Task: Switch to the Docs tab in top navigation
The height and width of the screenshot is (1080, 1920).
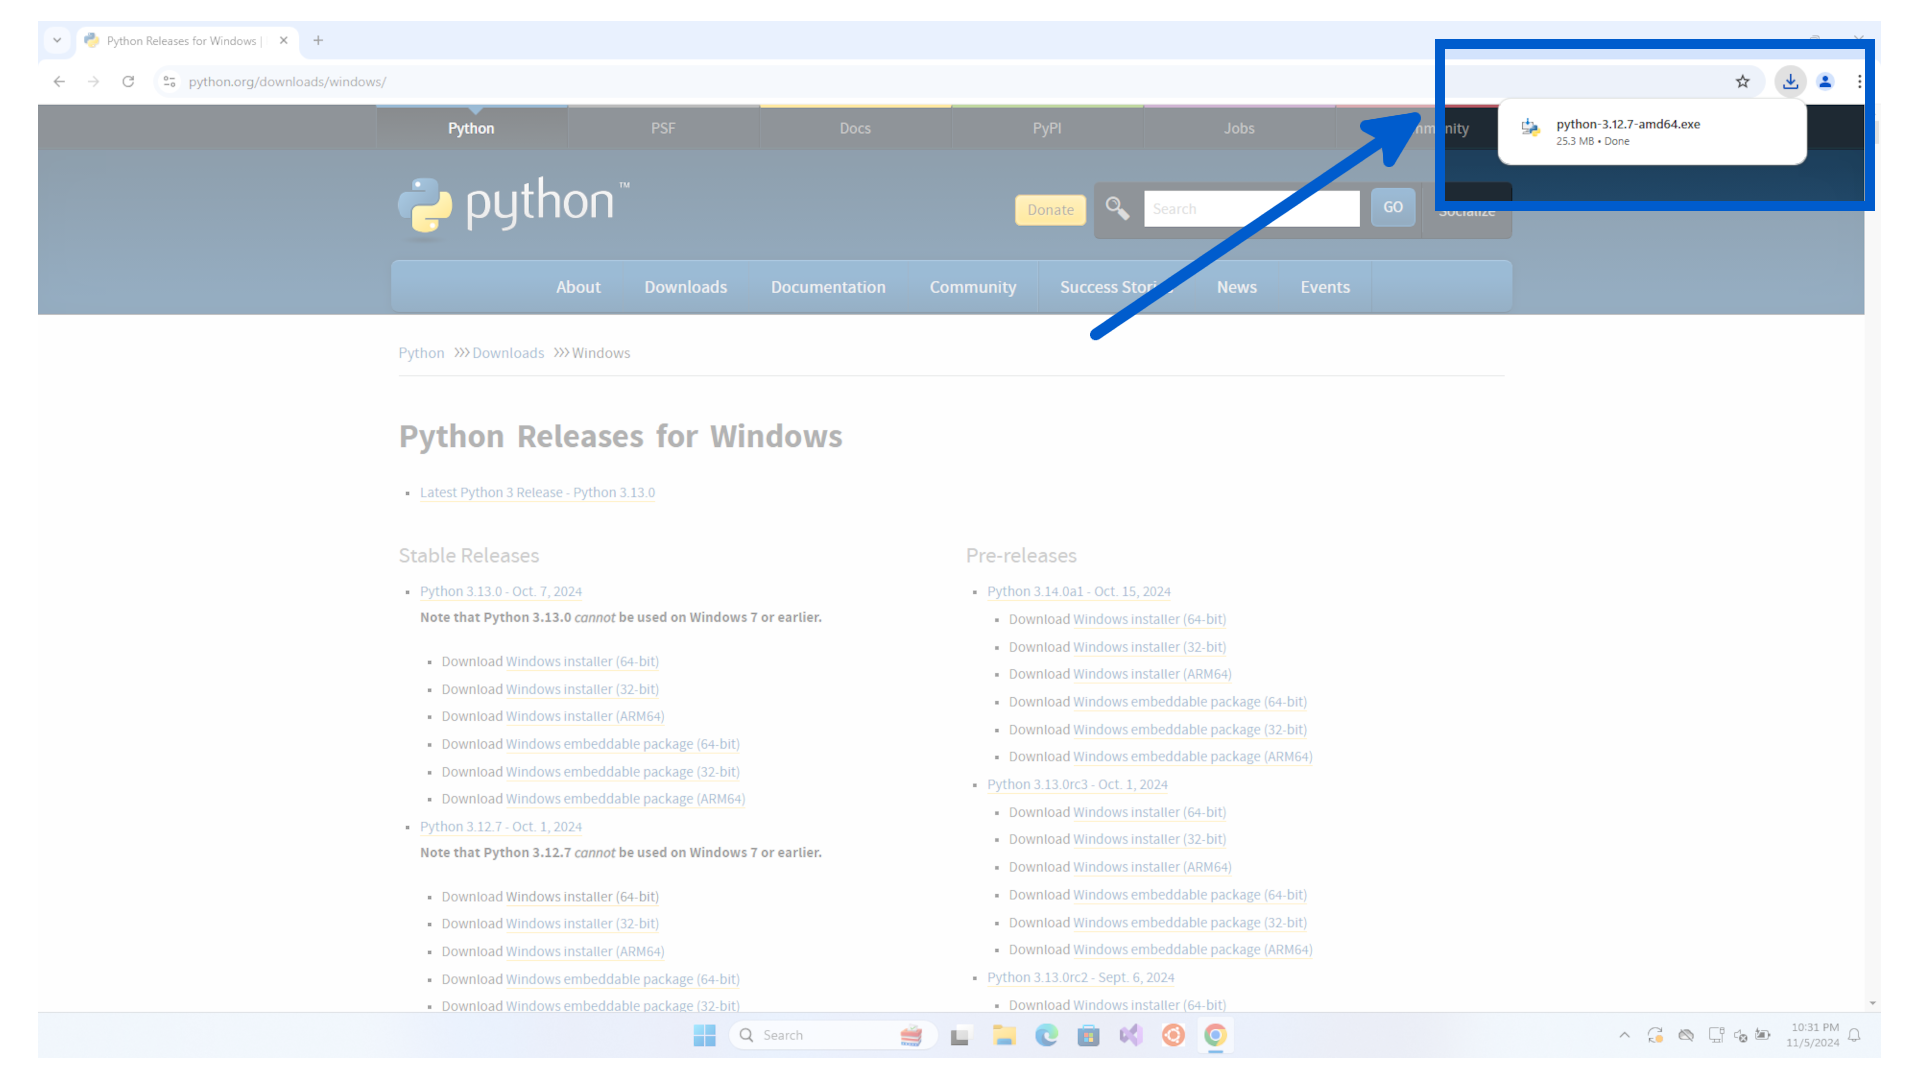Action: tap(855, 127)
